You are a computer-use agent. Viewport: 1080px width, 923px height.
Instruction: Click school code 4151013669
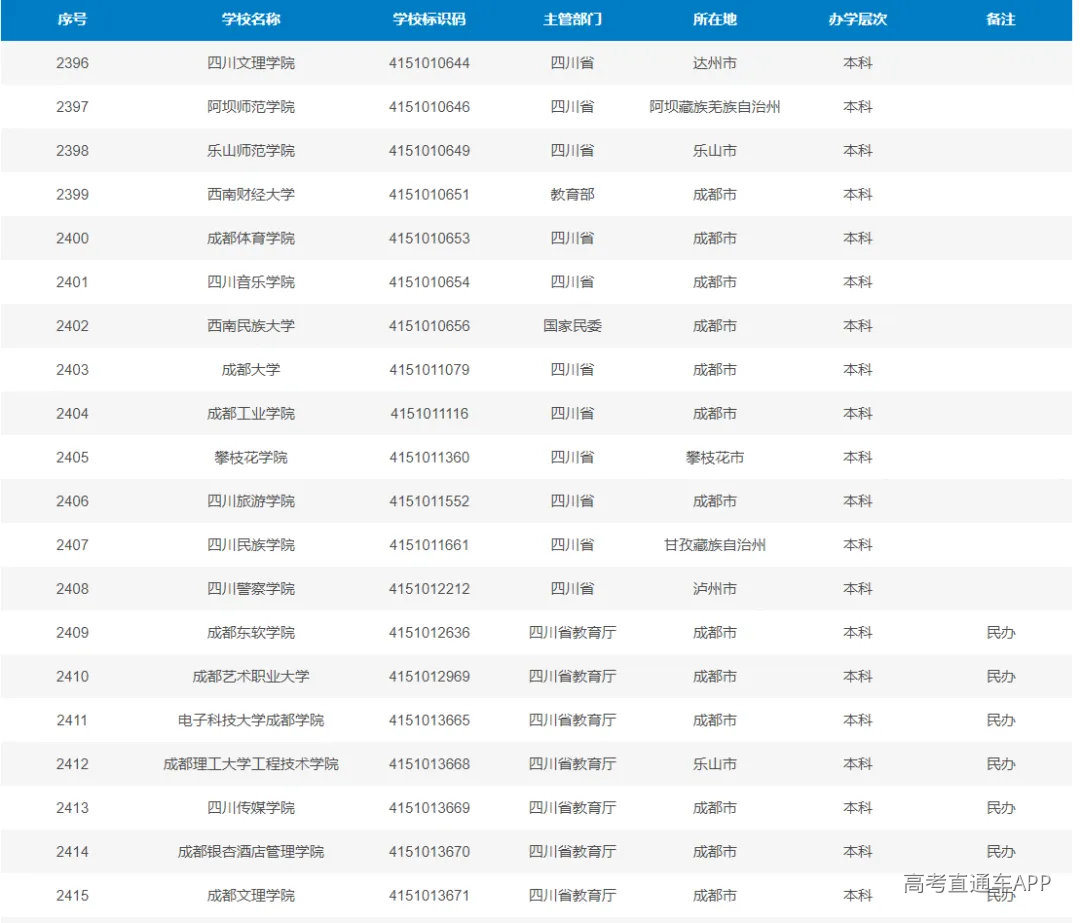[429, 808]
